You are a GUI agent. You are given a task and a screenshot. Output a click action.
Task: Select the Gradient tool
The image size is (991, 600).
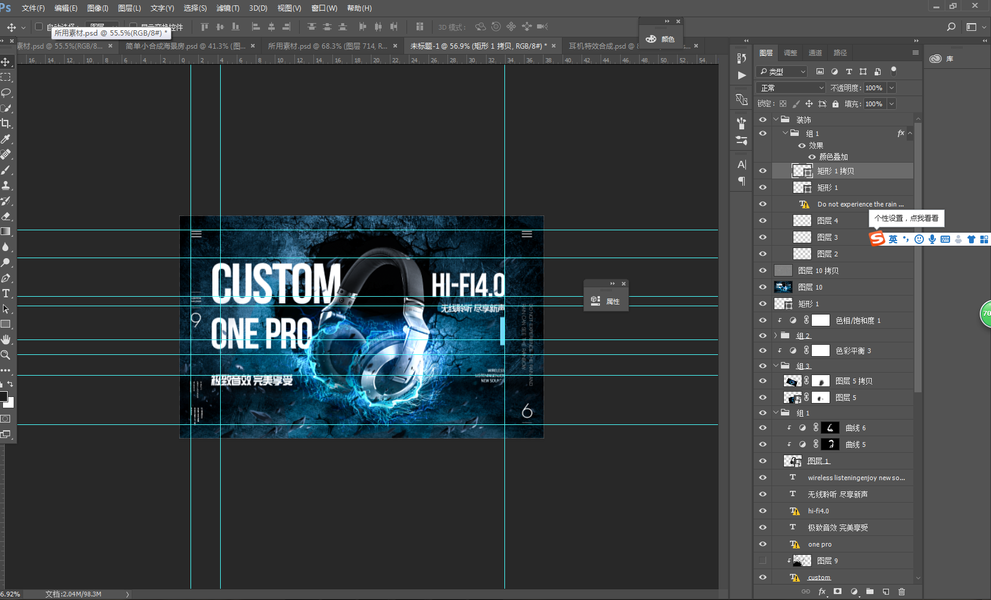6,231
